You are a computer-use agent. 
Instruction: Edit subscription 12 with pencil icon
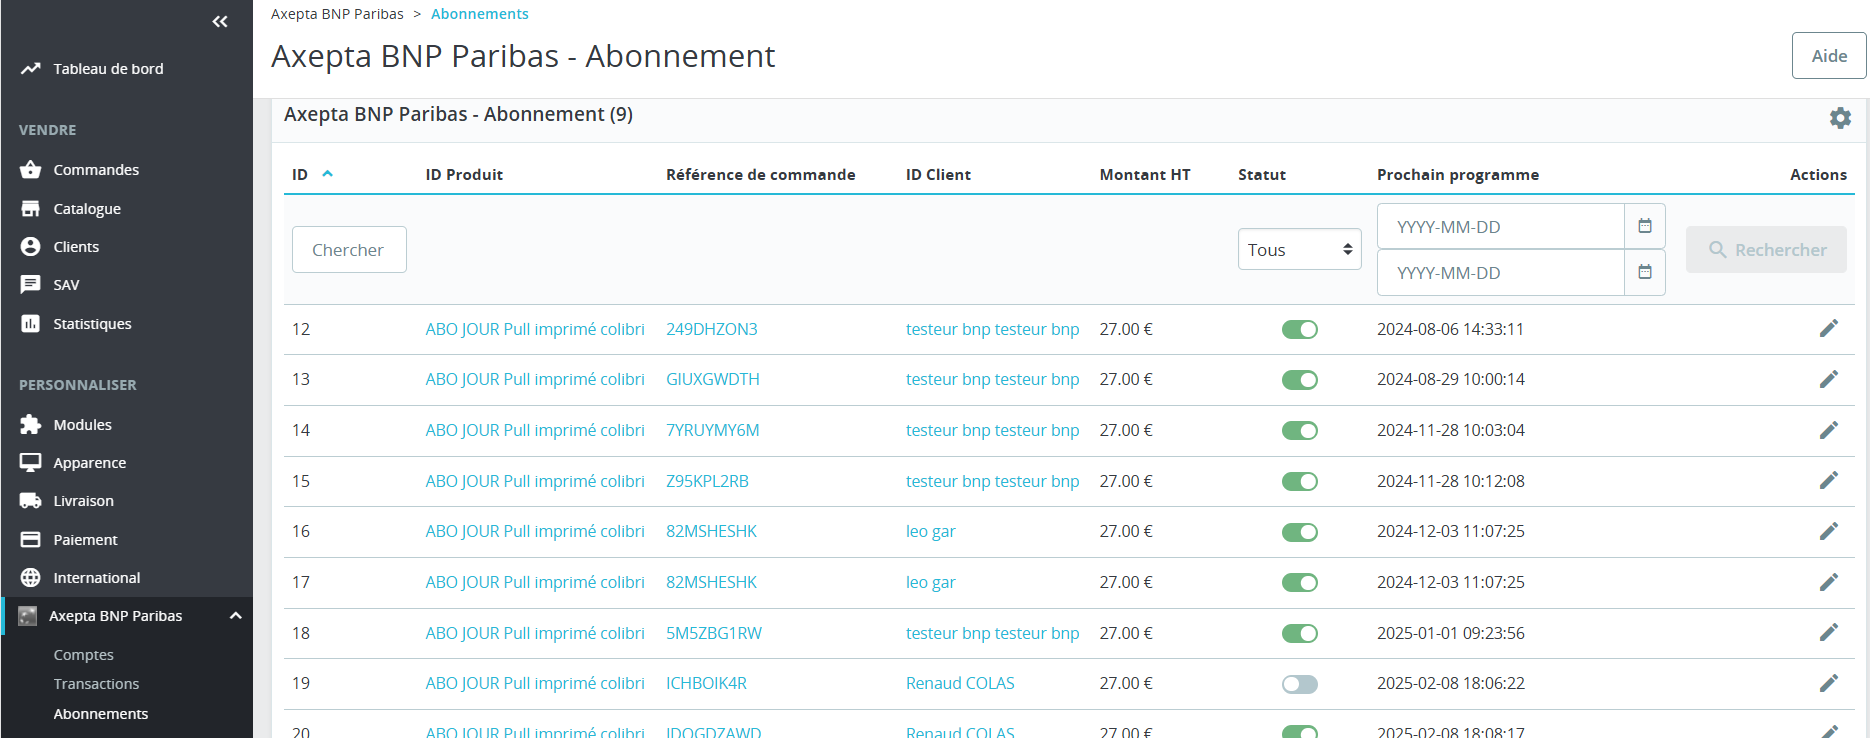[x=1829, y=328]
